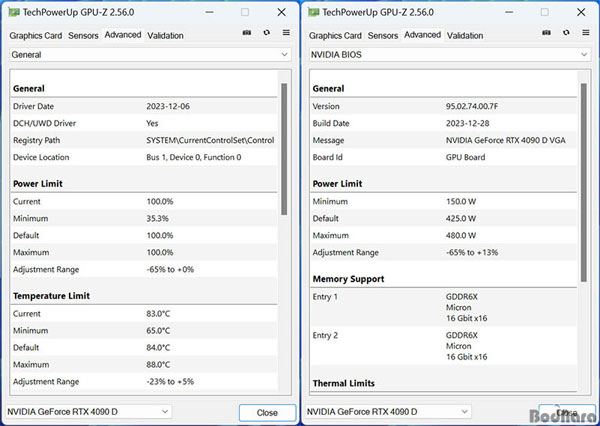Select Advanced tab in right window
The width and height of the screenshot is (600, 426).
tap(422, 35)
